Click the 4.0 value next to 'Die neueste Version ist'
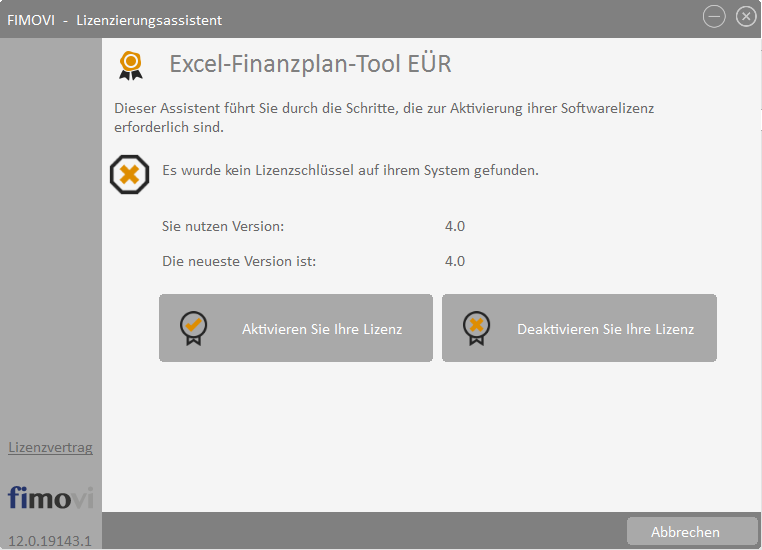 click(x=455, y=261)
